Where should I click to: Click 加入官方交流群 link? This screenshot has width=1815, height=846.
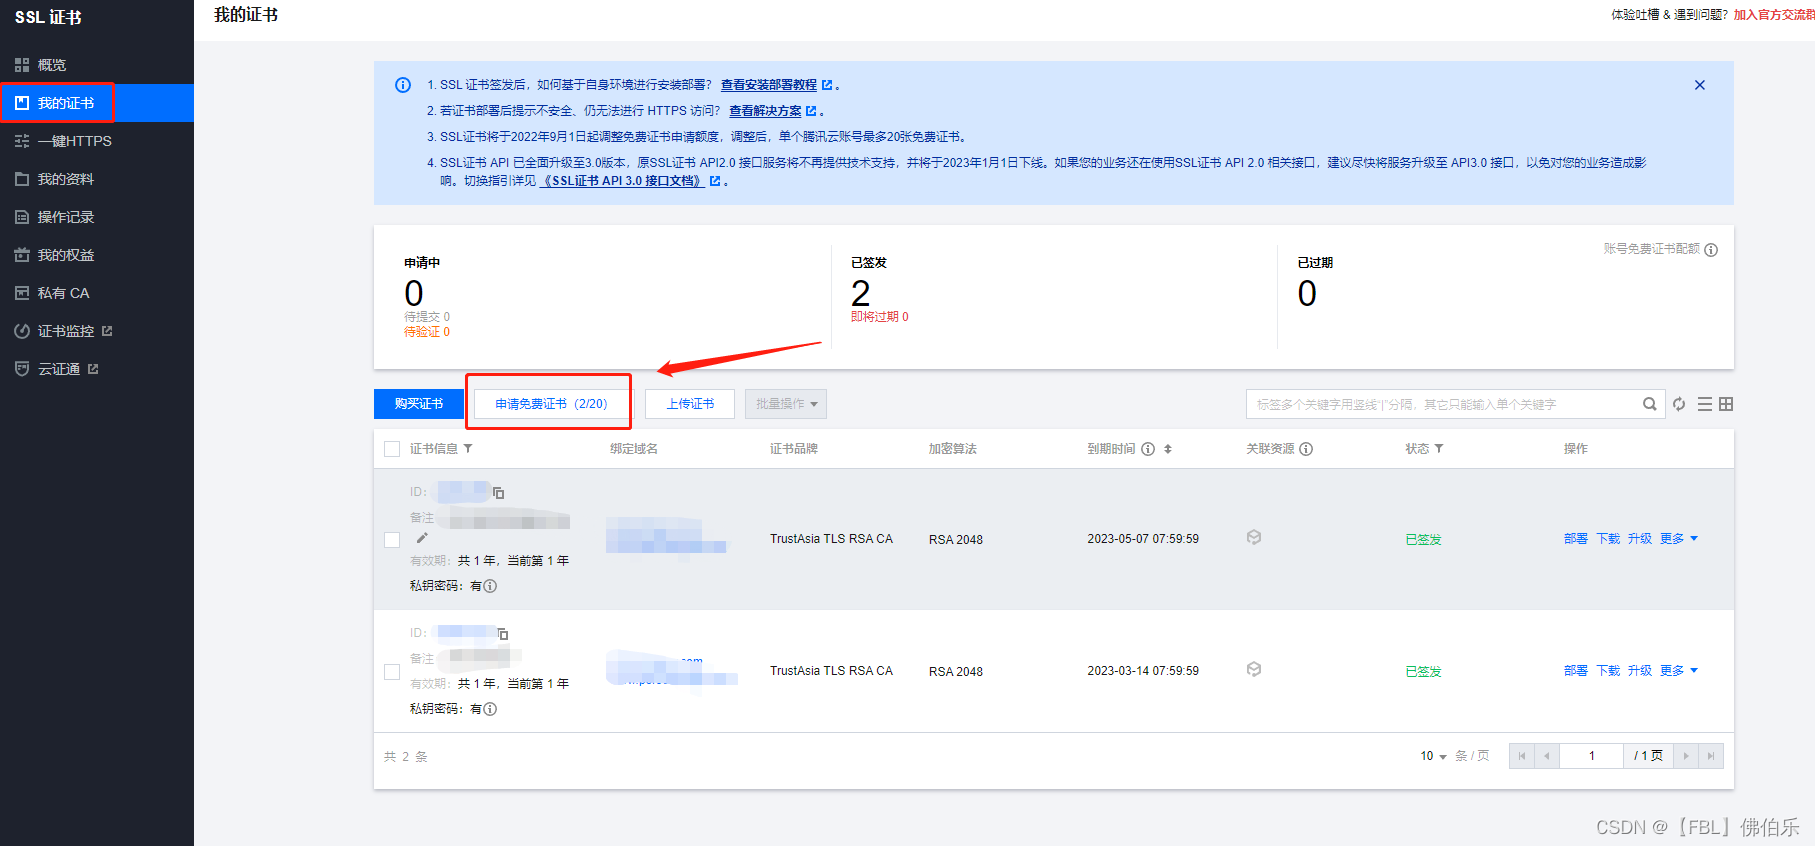pos(1774,15)
